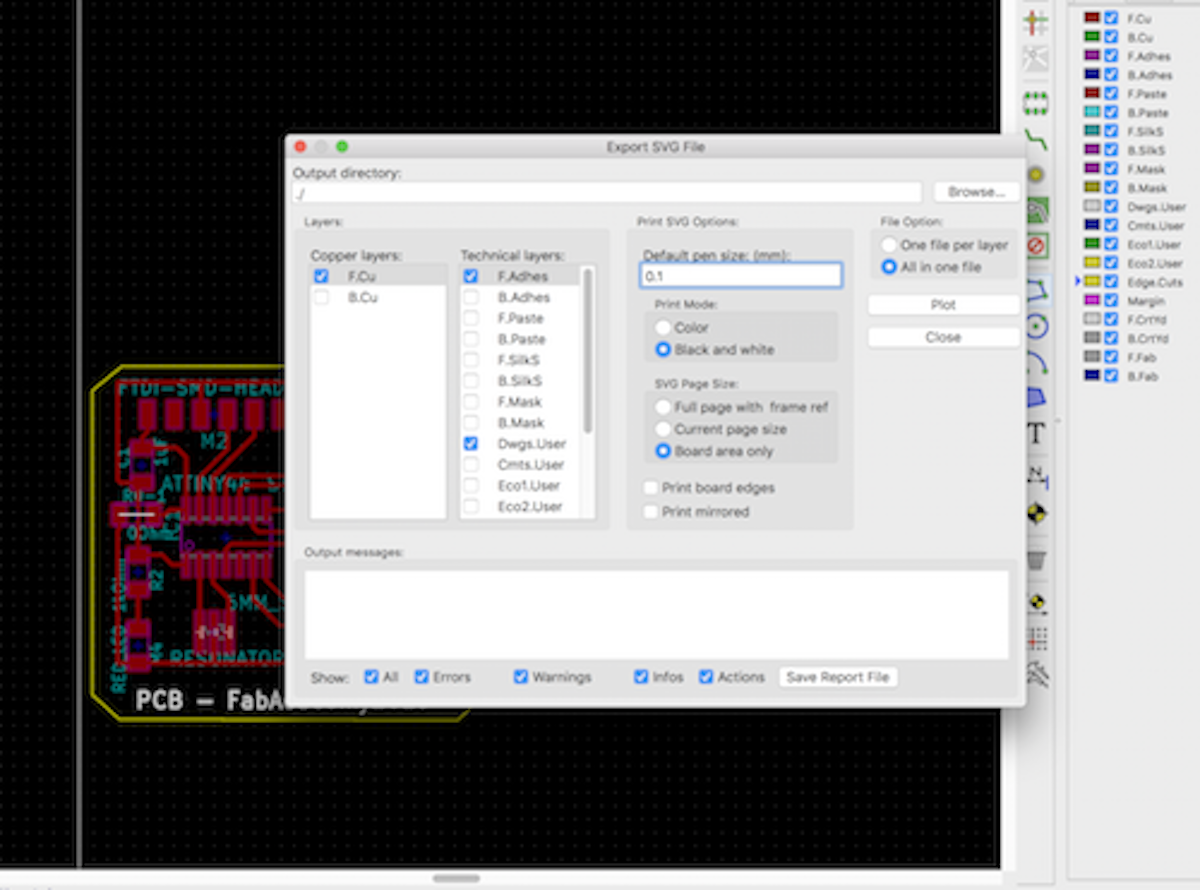
Task: Edit the Output directory field
Action: click(607, 193)
